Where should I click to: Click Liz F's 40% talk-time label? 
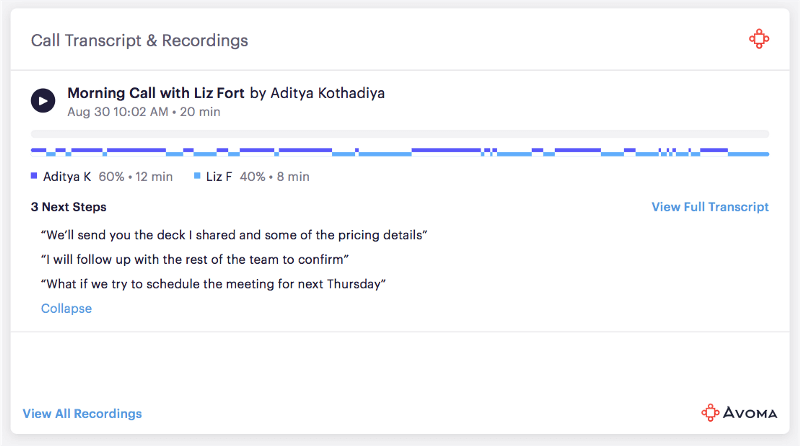click(273, 177)
